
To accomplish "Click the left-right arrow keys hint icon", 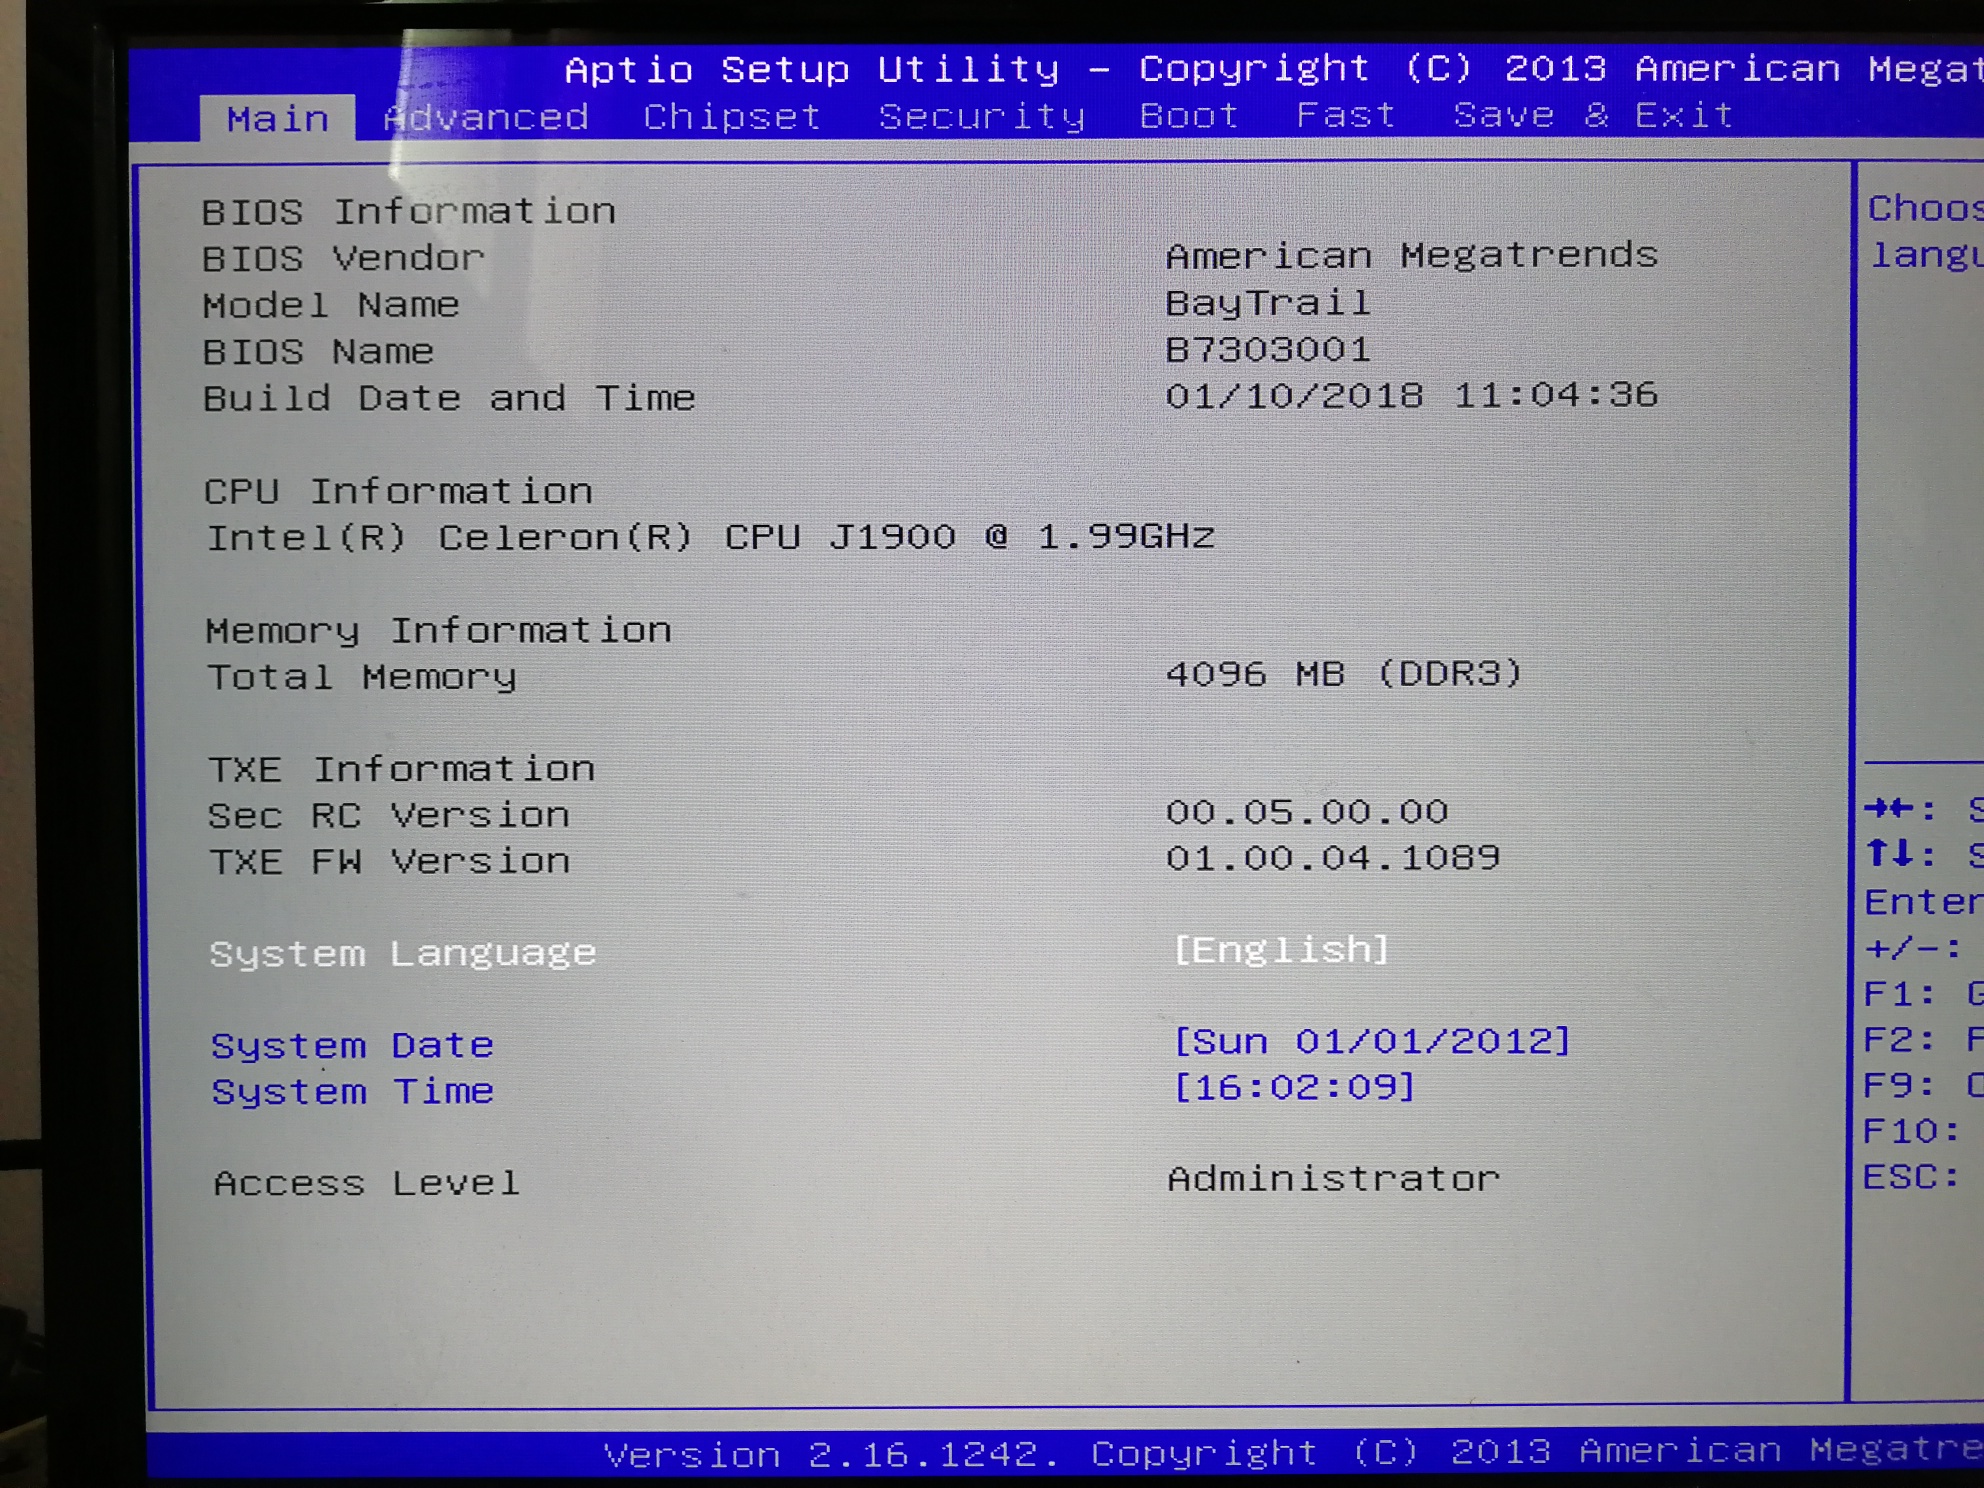I will [1889, 808].
